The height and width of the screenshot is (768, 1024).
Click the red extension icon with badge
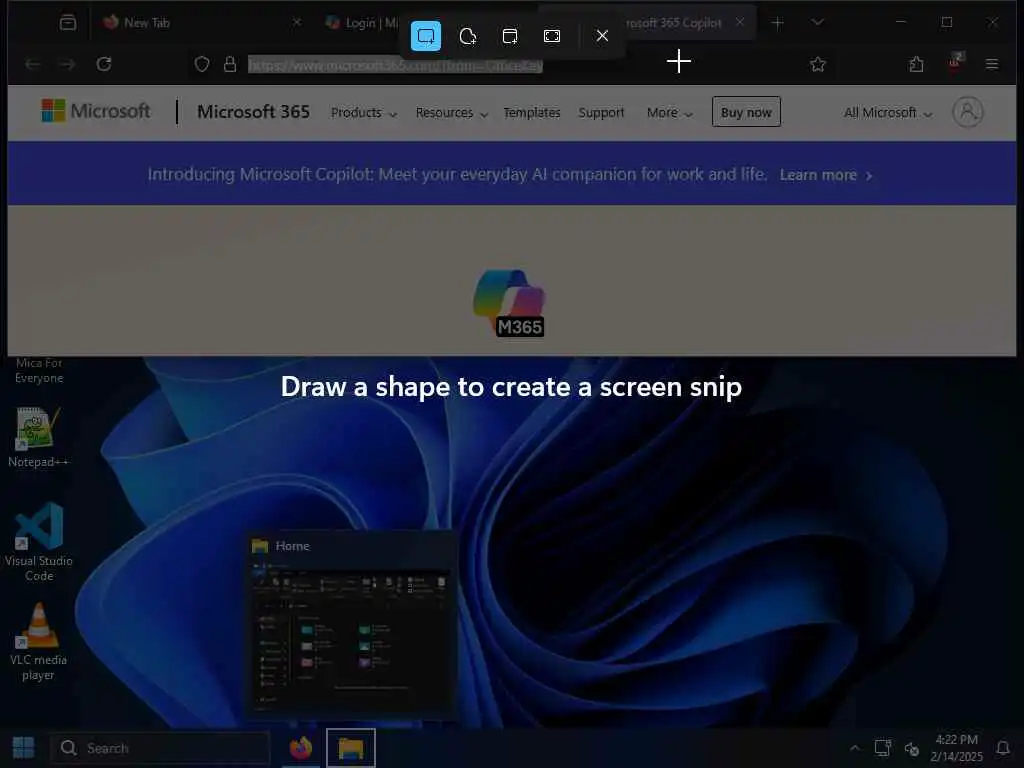point(955,62)
